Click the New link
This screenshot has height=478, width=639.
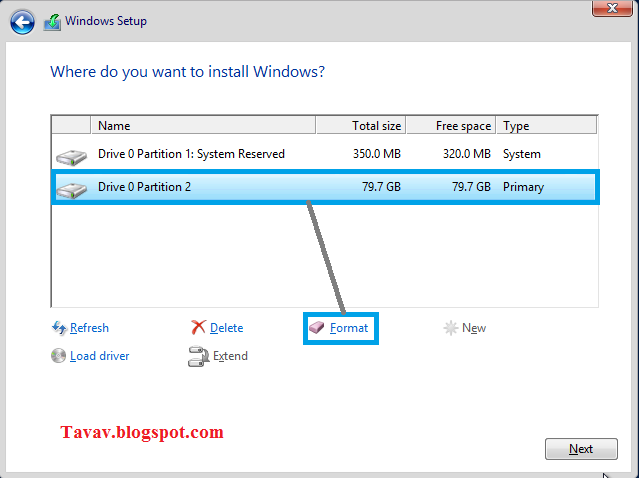[x=474, y=328]
